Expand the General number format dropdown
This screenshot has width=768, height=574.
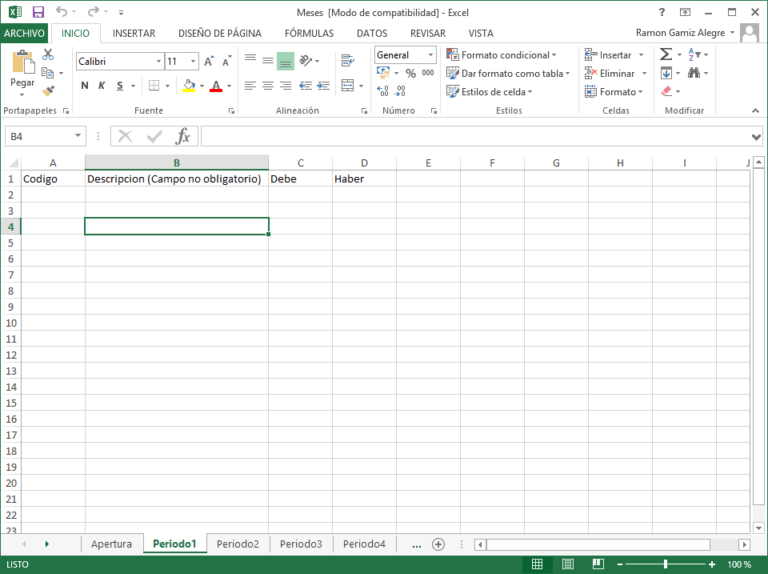[431, 55]
